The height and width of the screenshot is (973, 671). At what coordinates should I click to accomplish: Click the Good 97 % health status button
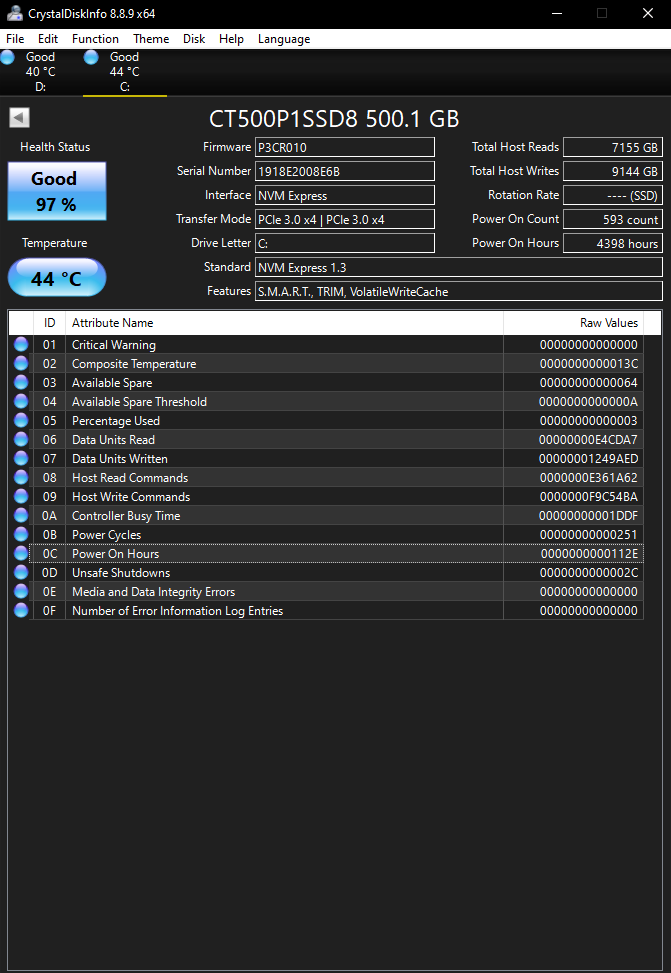(x=56, y=191)
